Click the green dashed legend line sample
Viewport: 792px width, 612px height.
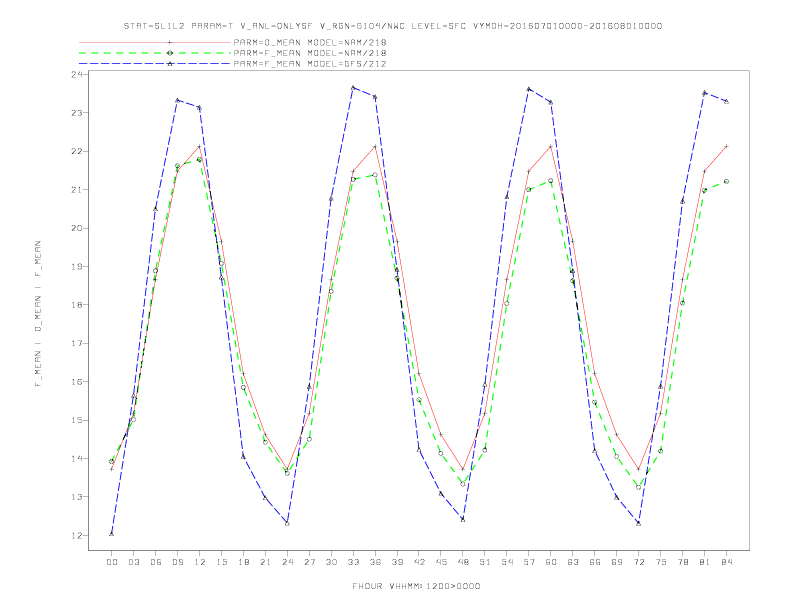click(155, 53)
